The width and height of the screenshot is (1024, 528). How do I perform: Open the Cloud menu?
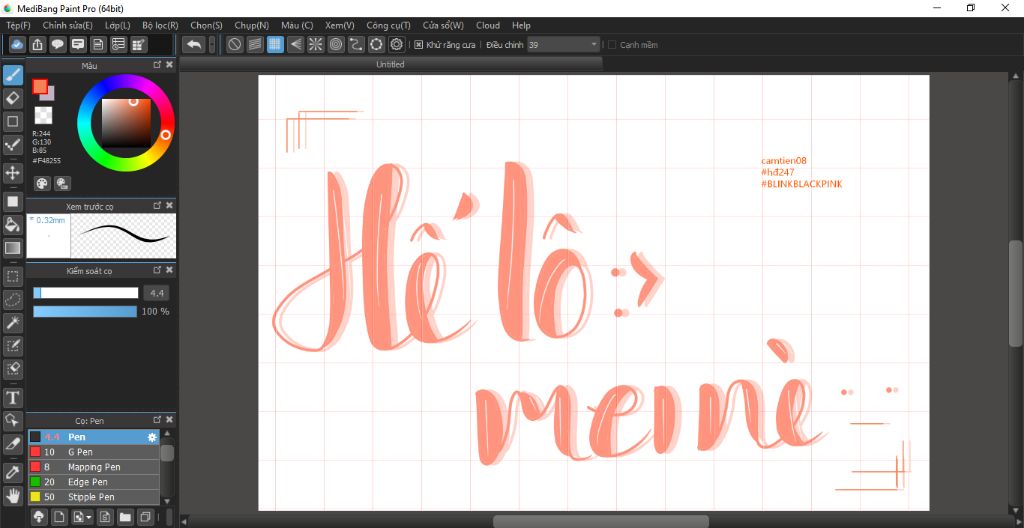(488, 25)
